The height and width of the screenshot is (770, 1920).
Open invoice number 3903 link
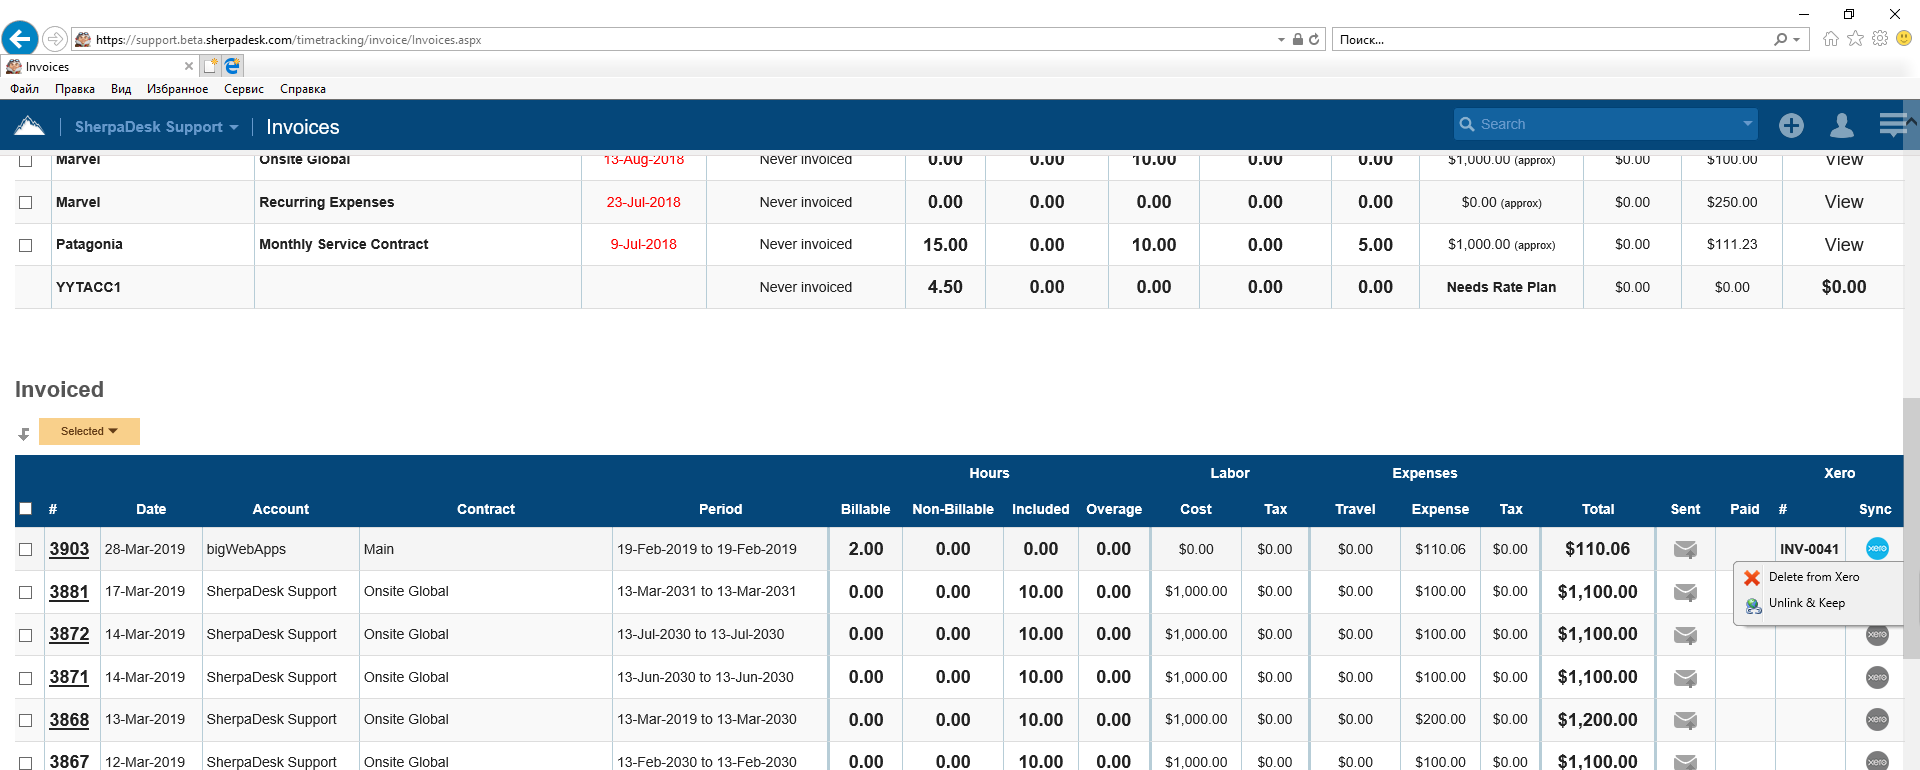pyautogui.click(x=69, y=549)
